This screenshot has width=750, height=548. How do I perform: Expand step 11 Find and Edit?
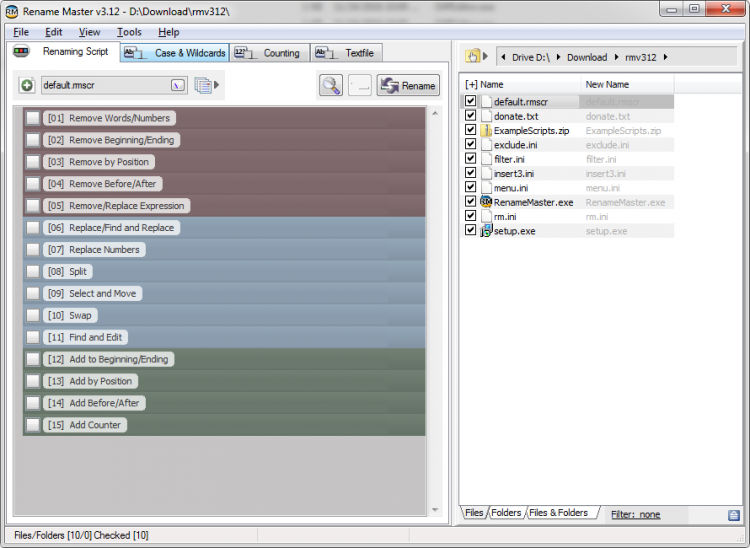click(86, 338)
